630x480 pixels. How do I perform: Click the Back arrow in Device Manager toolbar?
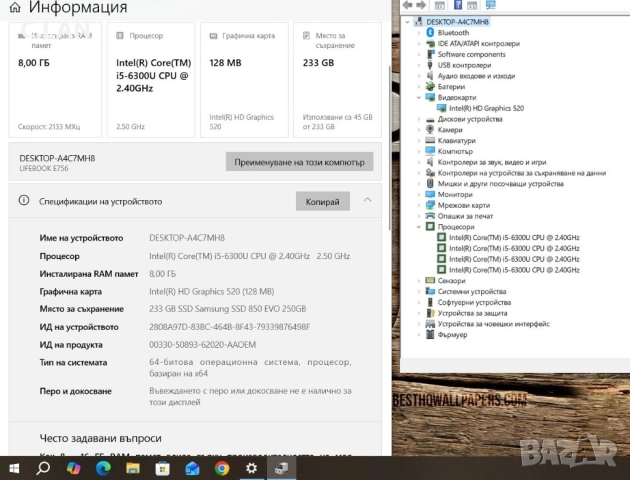pos(407,5)
